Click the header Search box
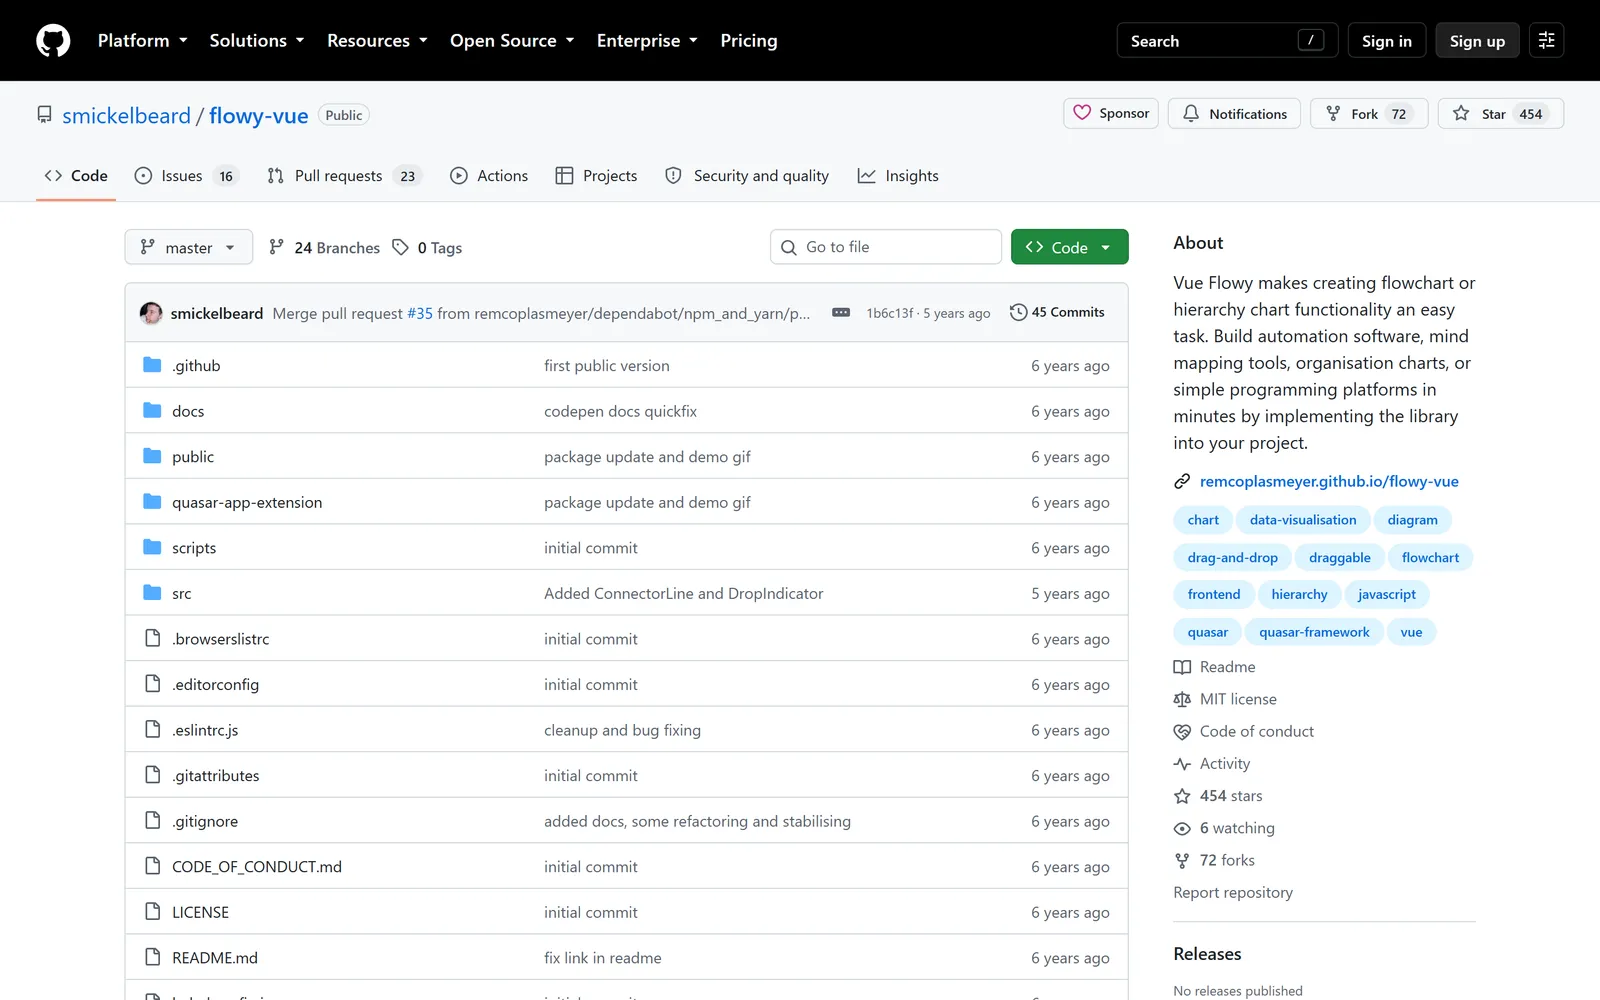 click(x=1227, y=41)
